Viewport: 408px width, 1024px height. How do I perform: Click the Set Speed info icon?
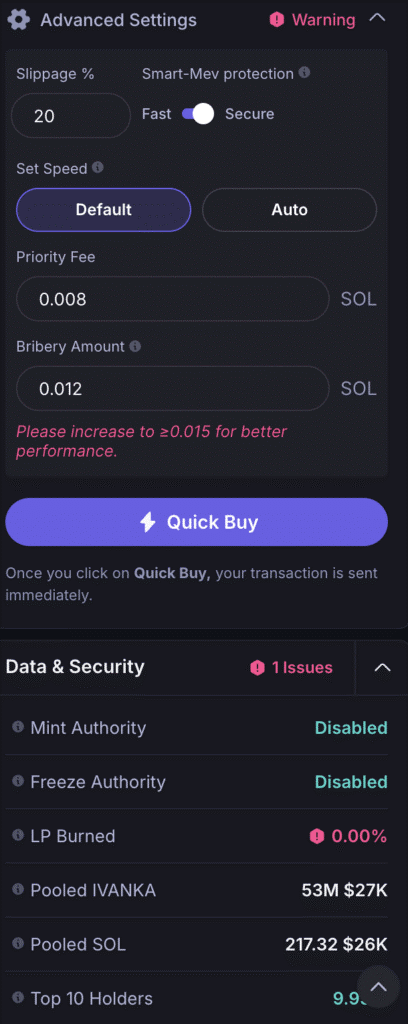[x=97, y=168]
